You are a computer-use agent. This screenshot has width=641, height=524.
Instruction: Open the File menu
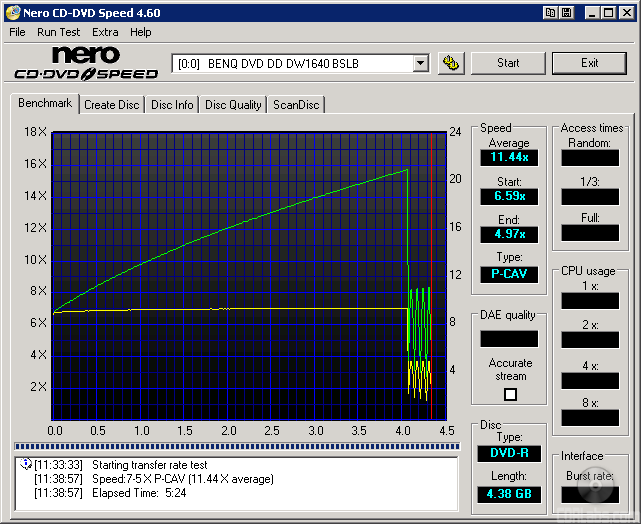(17, 32)
